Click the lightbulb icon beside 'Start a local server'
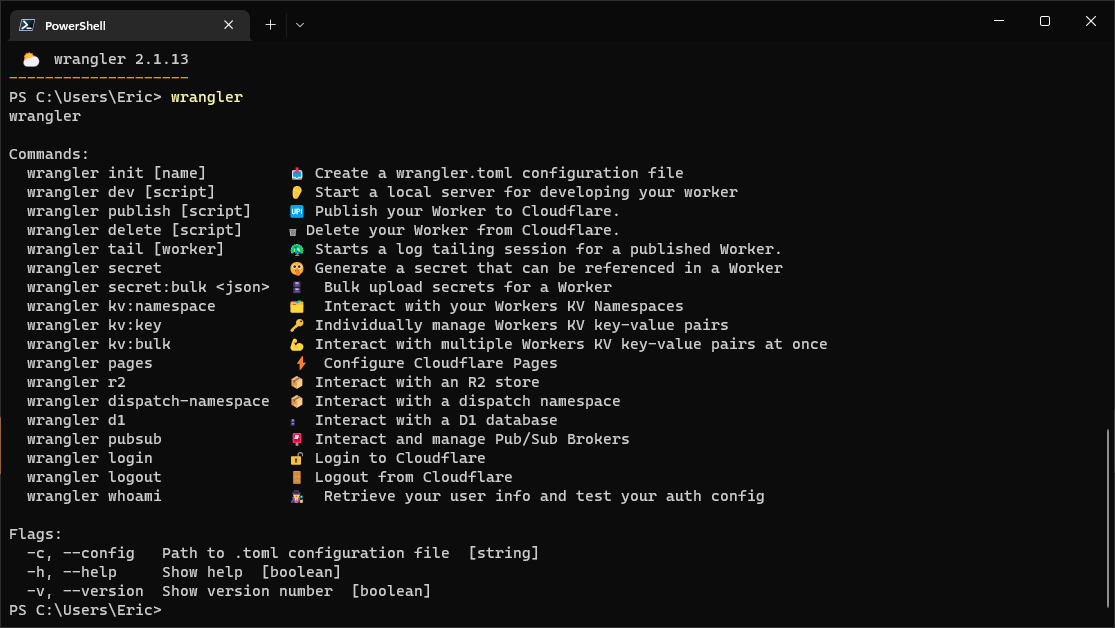 coord(296,192)
